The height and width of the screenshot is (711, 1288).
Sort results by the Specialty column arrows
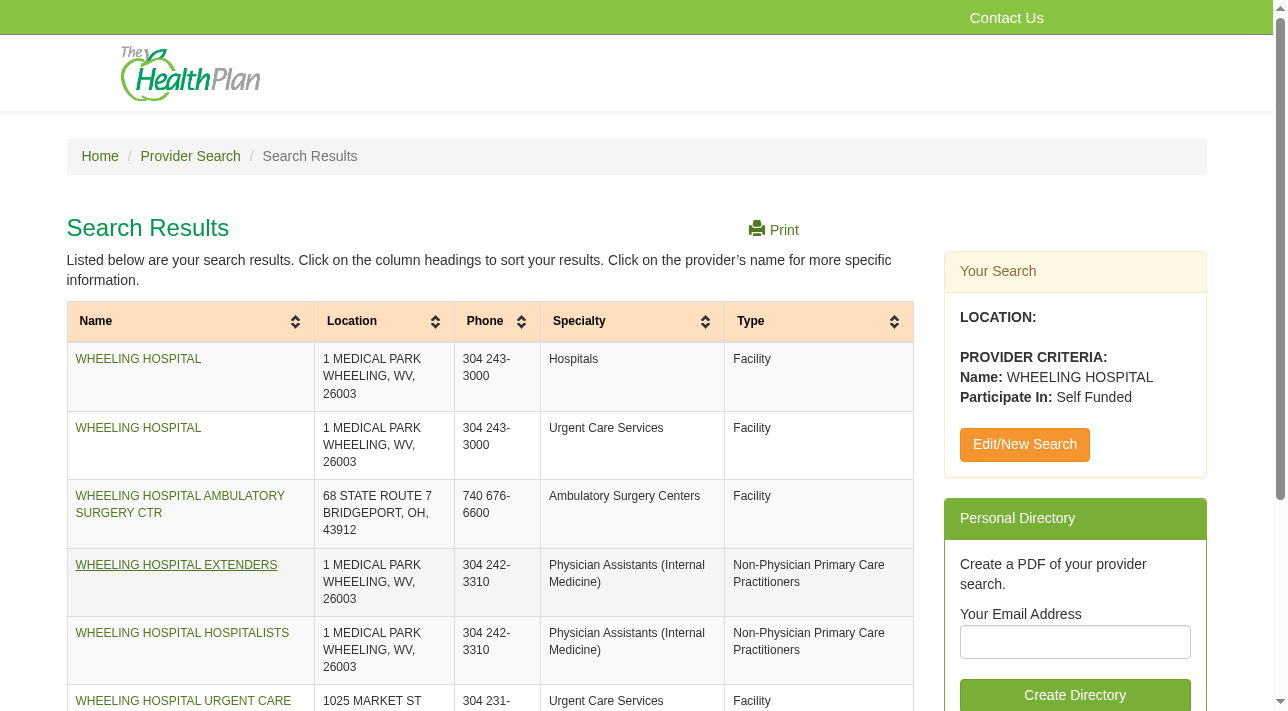pyautogui.click(x=706, y=322)
